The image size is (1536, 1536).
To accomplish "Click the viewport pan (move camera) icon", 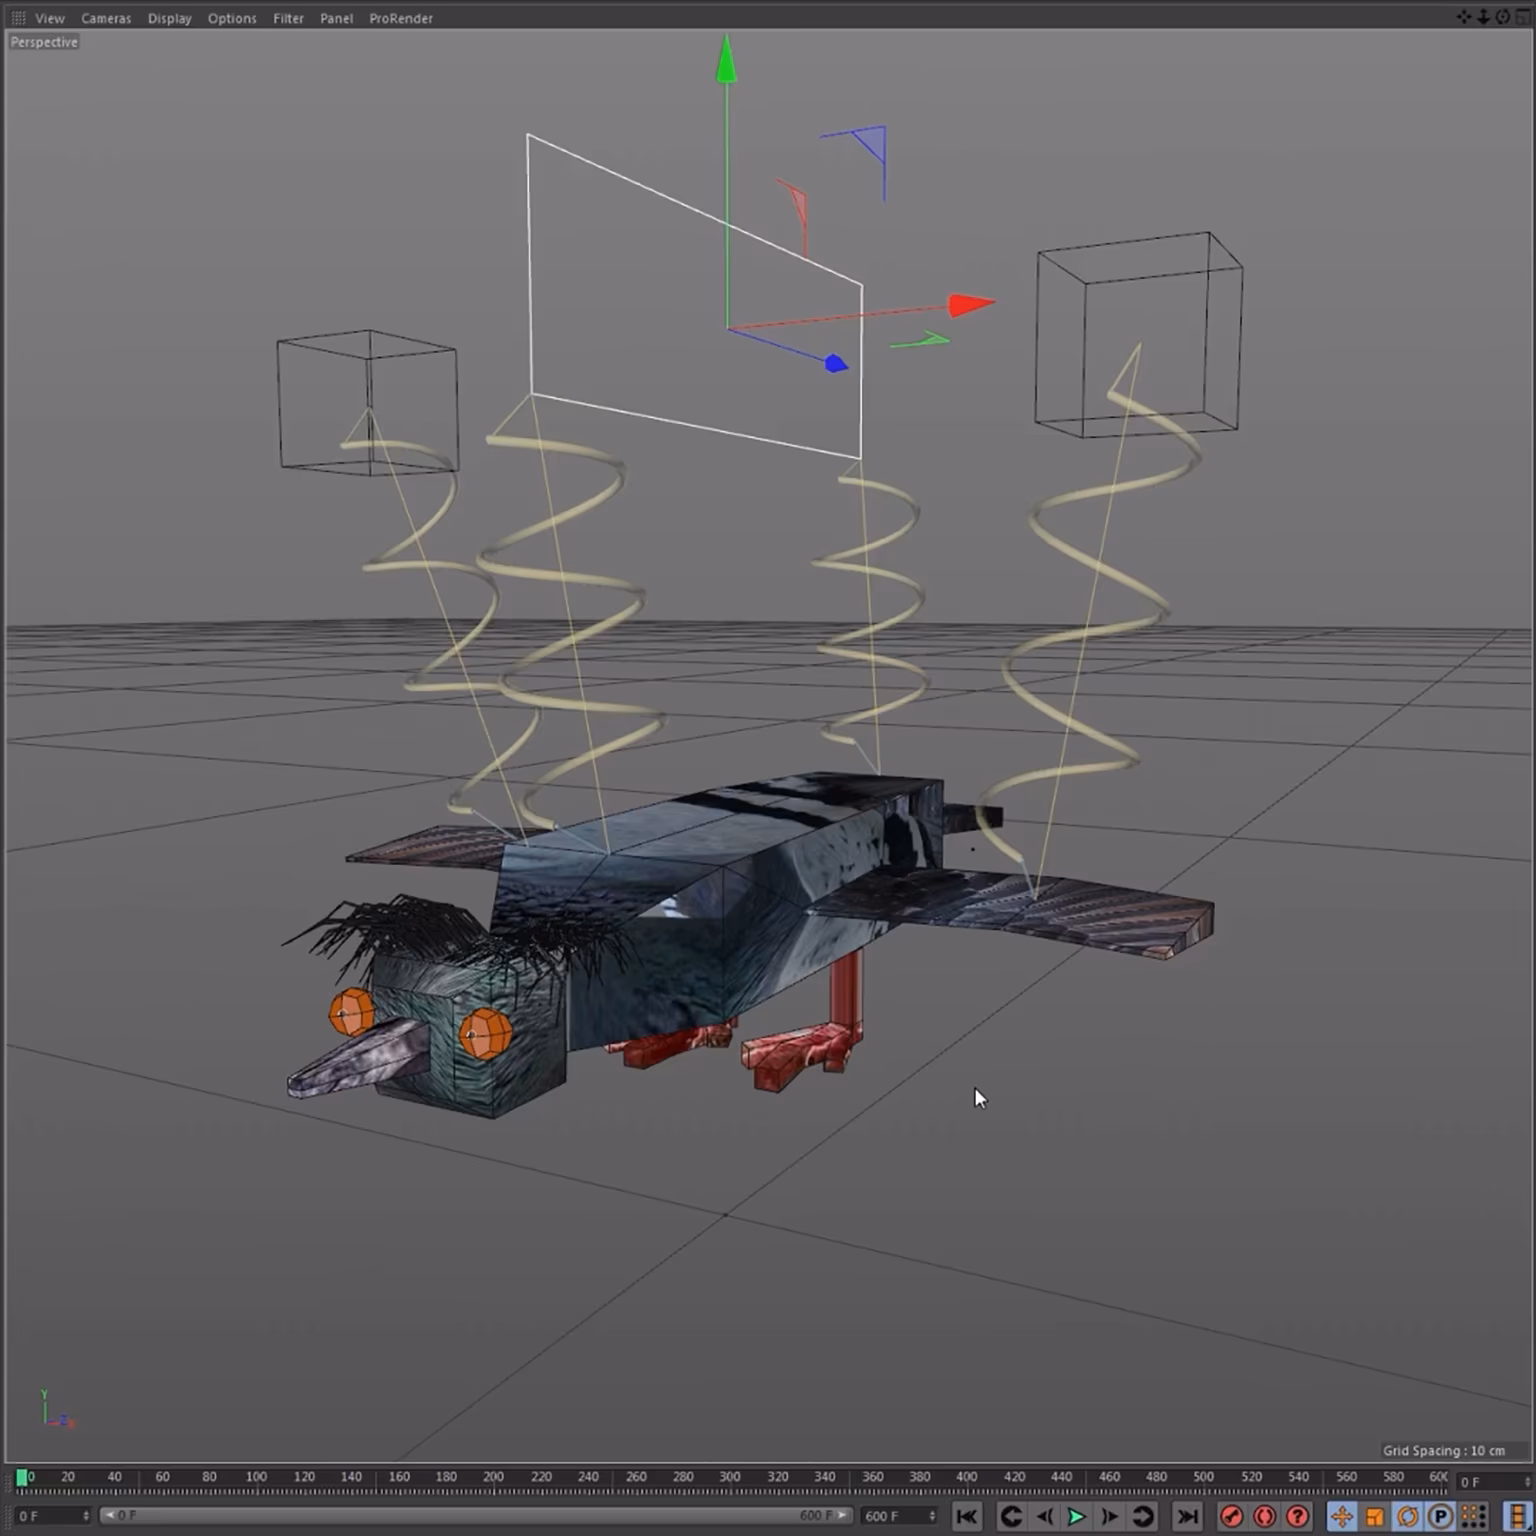I will pyautogui.click(x=1464, y=17).
